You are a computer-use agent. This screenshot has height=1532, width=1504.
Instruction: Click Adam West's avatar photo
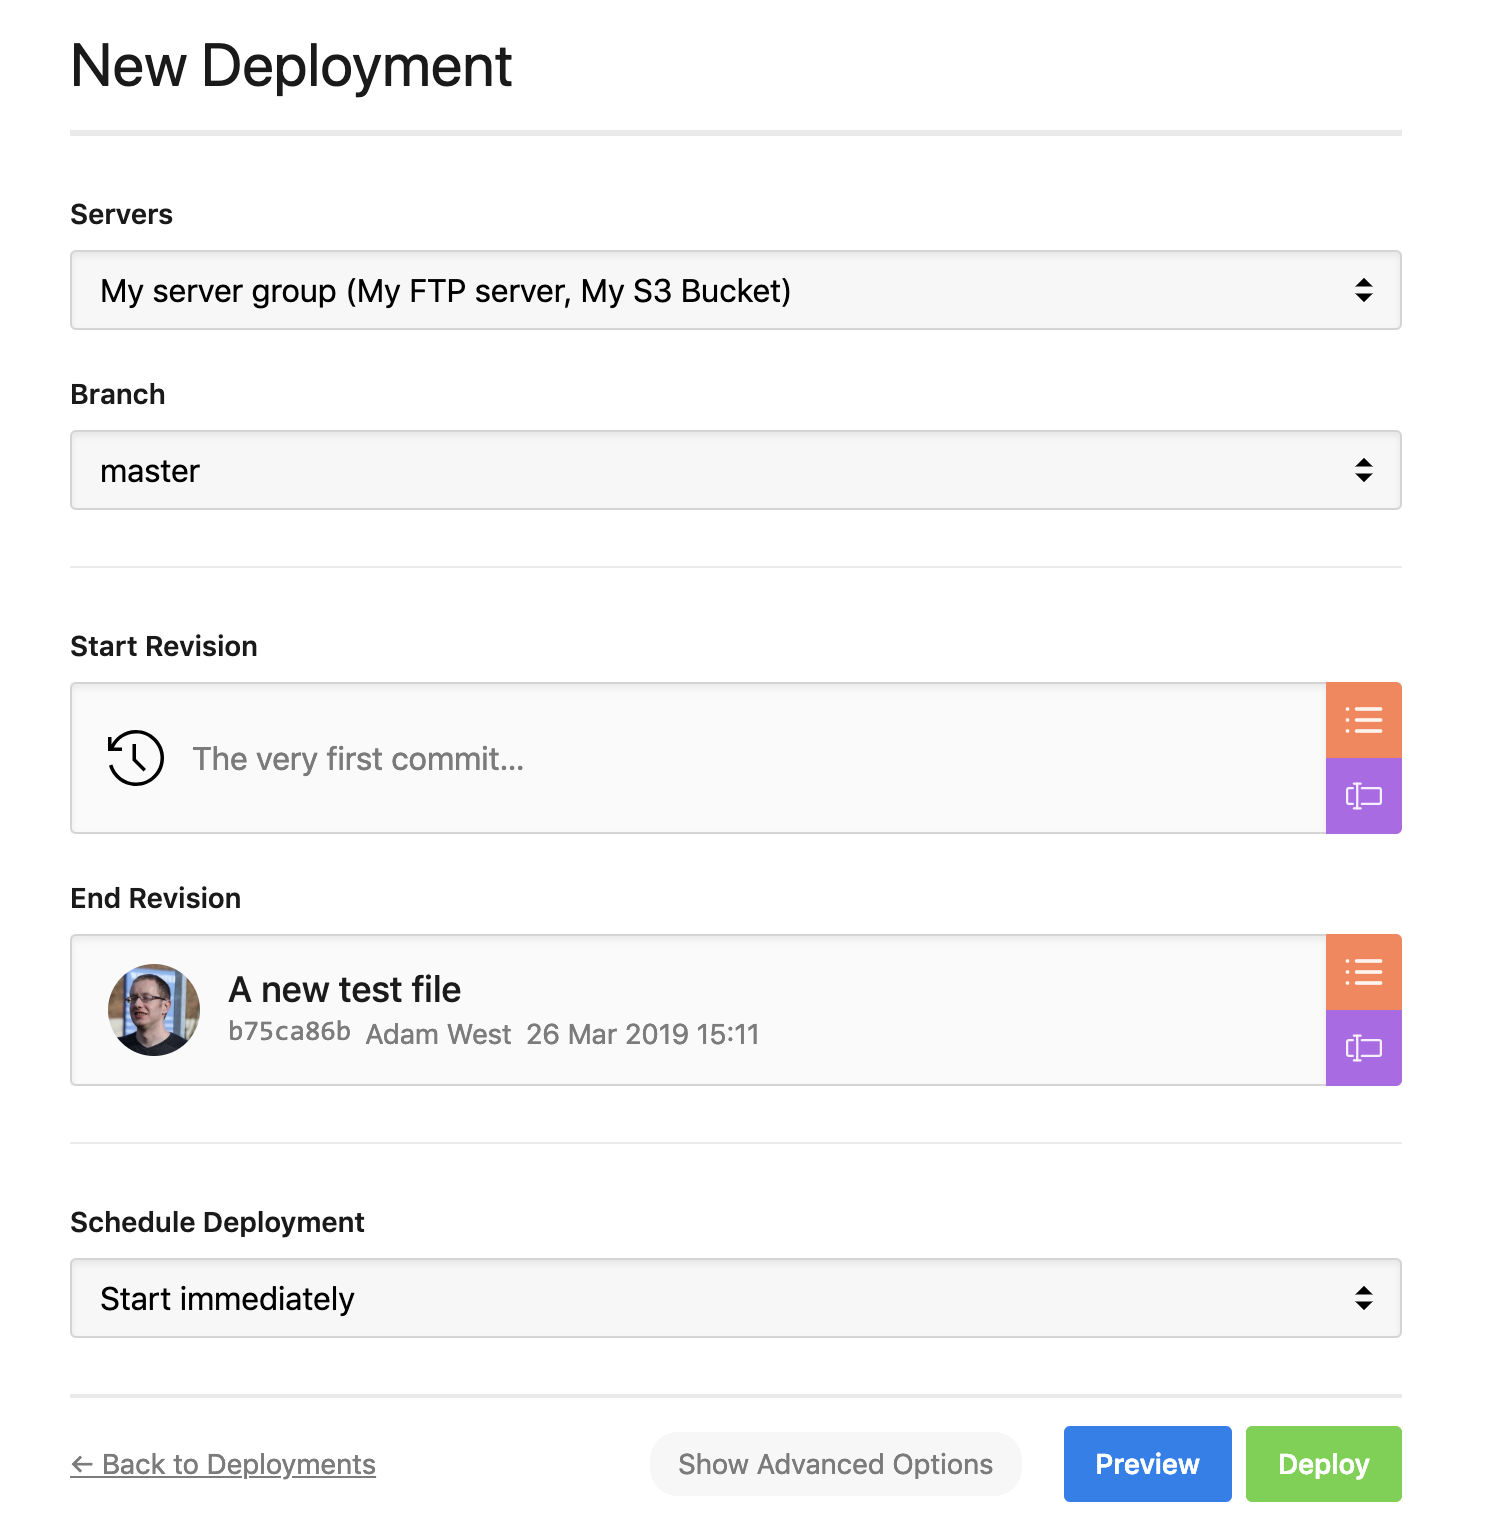tap(154, 1010)
